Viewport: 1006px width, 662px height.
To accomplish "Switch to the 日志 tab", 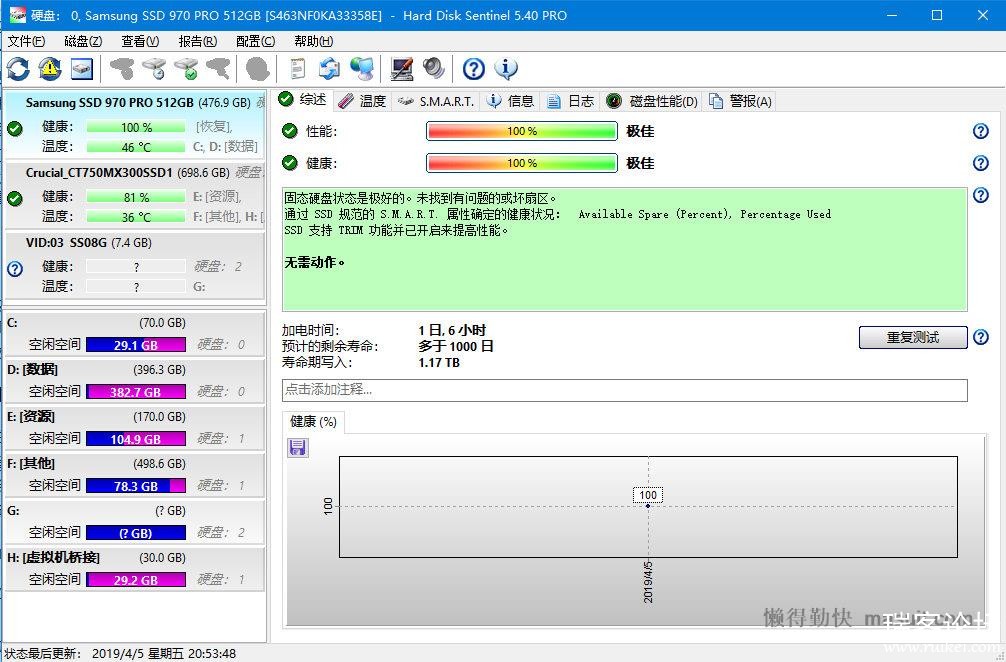I will (571, 101).
